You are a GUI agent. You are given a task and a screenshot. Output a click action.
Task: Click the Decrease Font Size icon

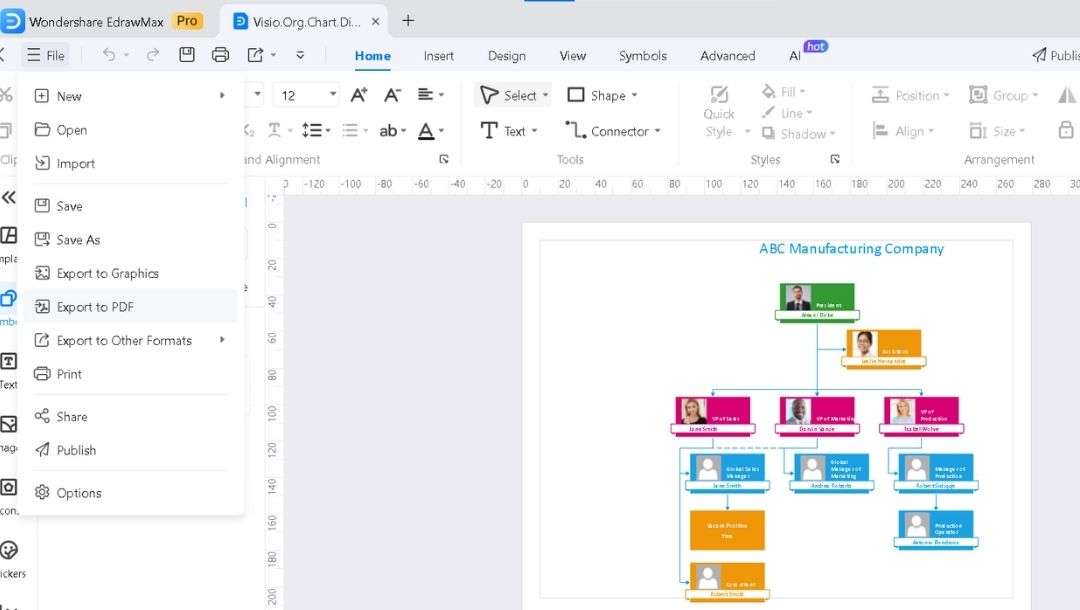tap(392, 94)
